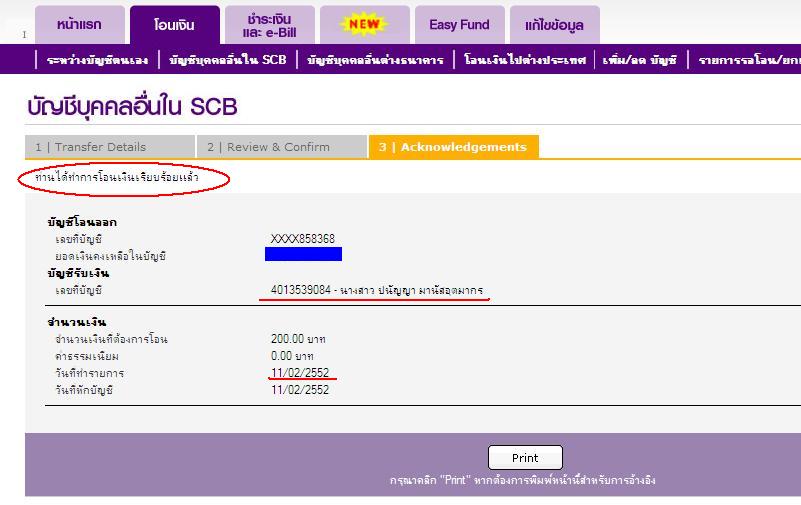Click the blue masked balance box

tap(303, 254)
